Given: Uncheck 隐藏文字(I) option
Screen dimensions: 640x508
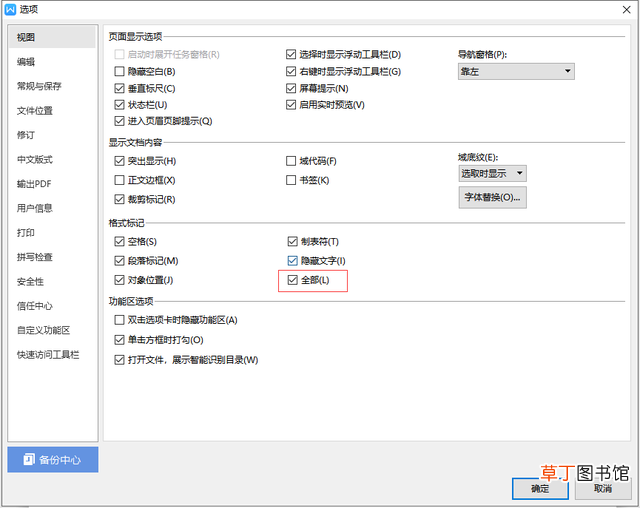Looking at the screenshot, I should click(x=292, y=261).
